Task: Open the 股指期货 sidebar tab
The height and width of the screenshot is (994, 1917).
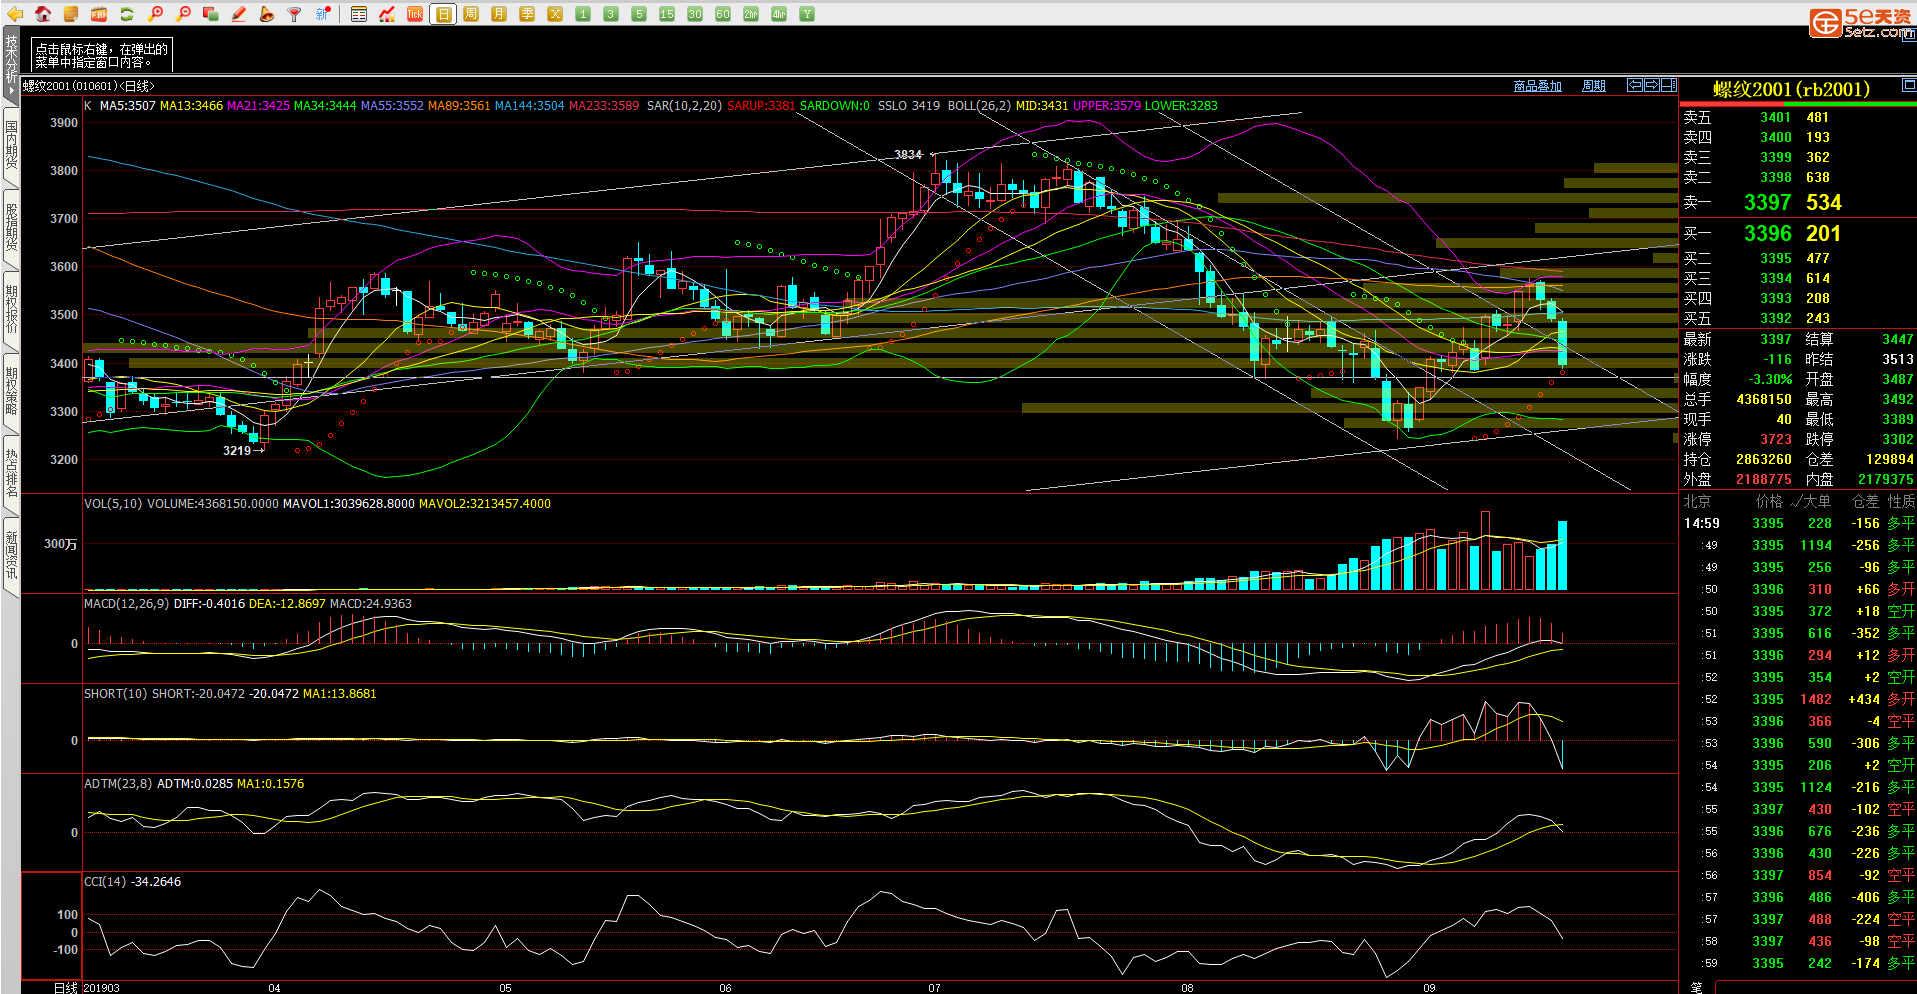Action: click(11, 227)
